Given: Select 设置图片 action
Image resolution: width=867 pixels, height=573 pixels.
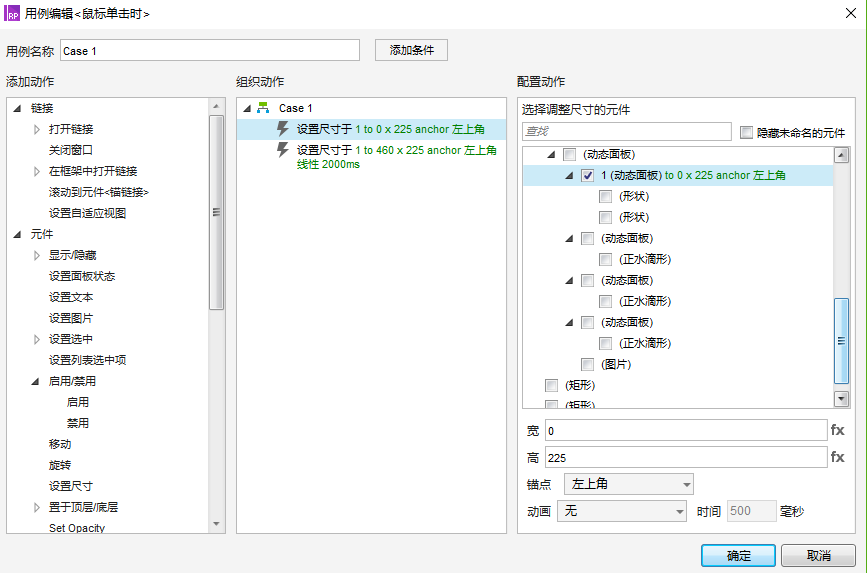Looking at the screenshot, I should point(71,318).
